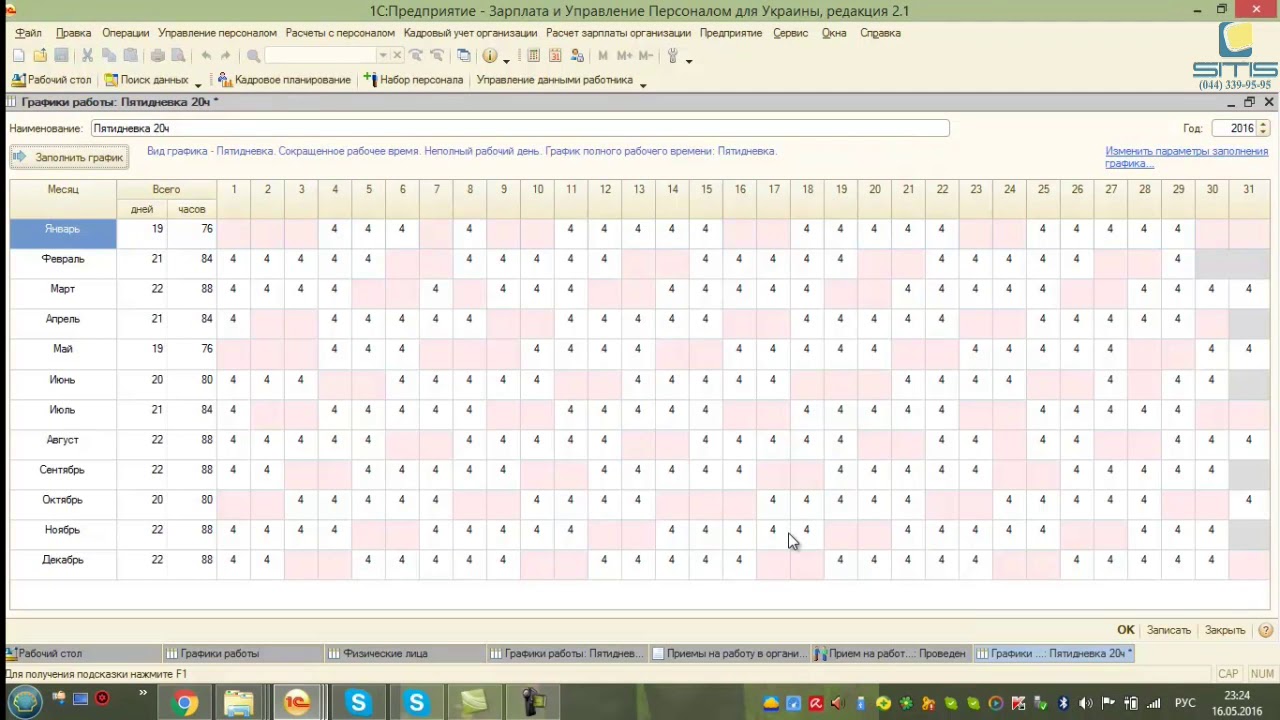Click the OK button

(1125, 631)
